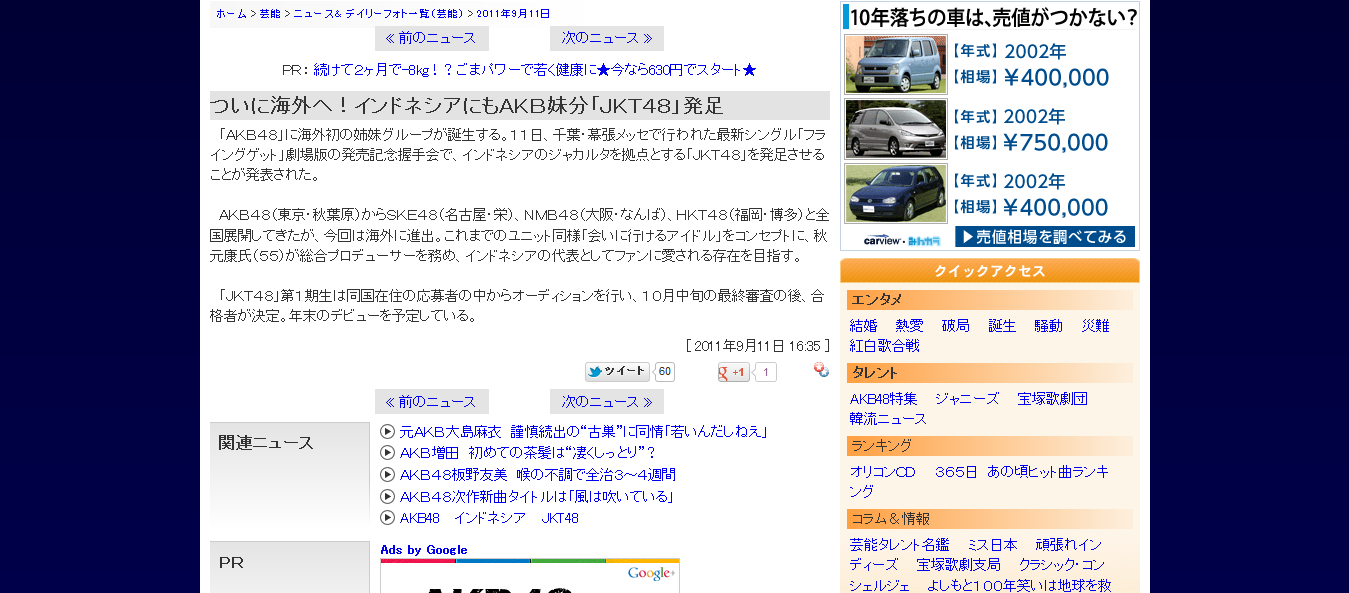Open 誕生 quick access link

click(x=1002, y=326)
